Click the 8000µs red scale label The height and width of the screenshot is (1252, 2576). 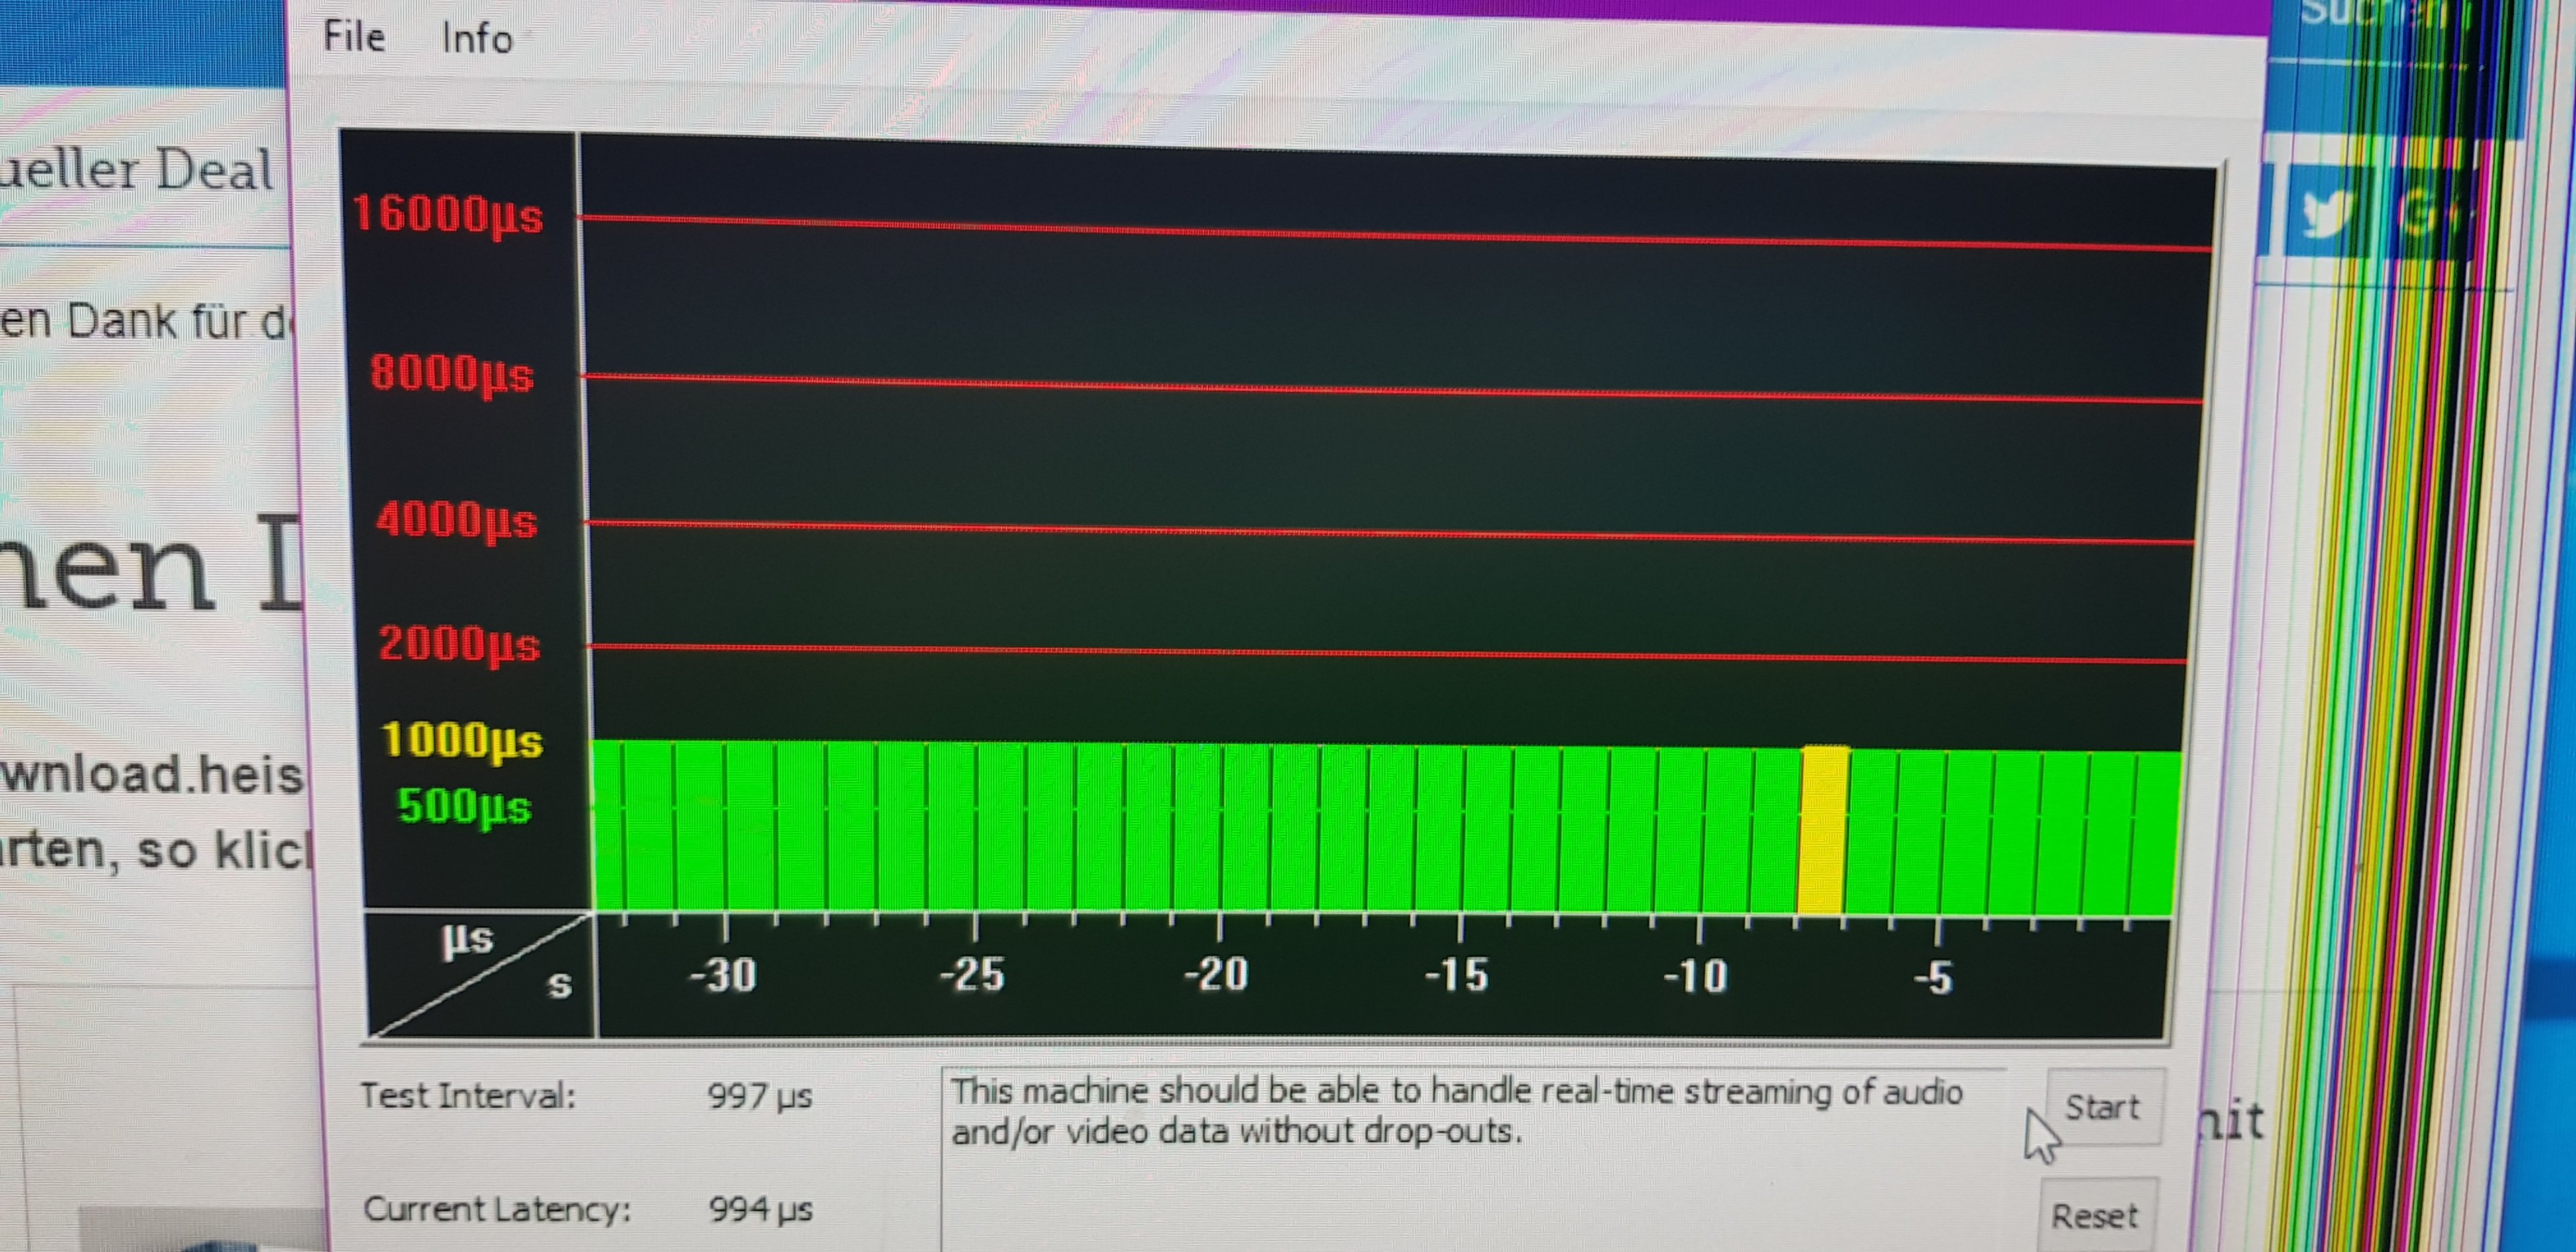452,375
